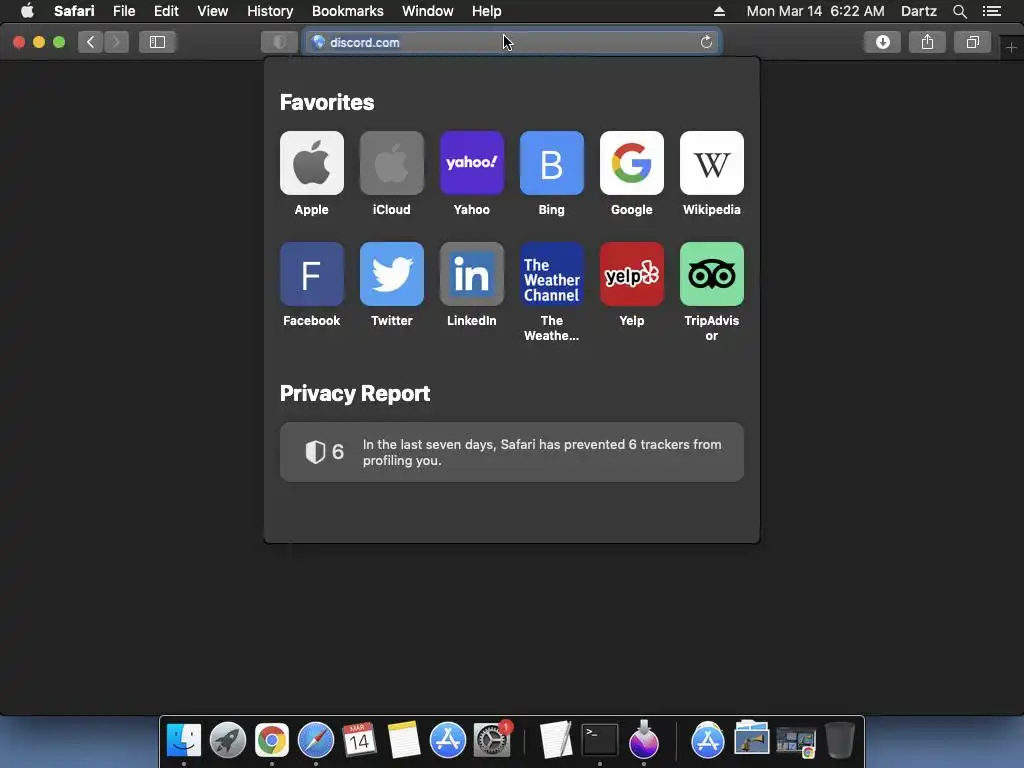Open Terminal from the Dock
This screenshot has height=768, width=1024.
coord(600,740)
